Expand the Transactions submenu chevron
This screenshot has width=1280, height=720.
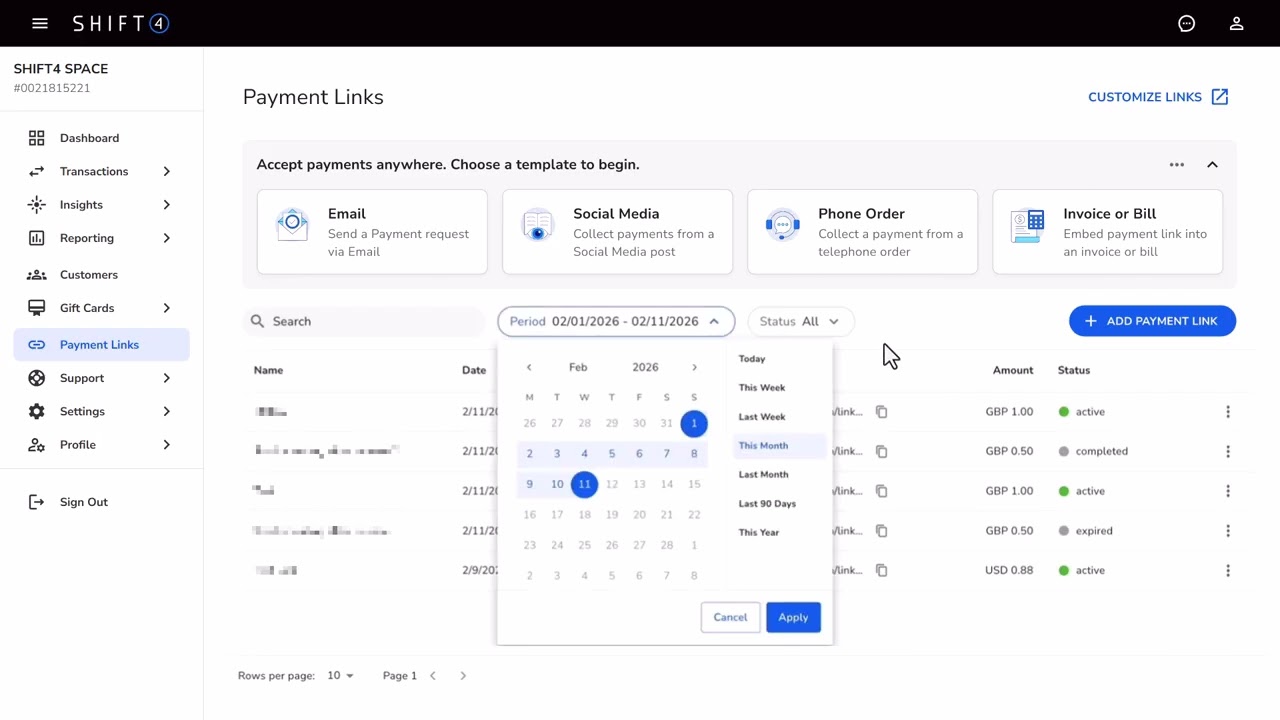[167, 172]
